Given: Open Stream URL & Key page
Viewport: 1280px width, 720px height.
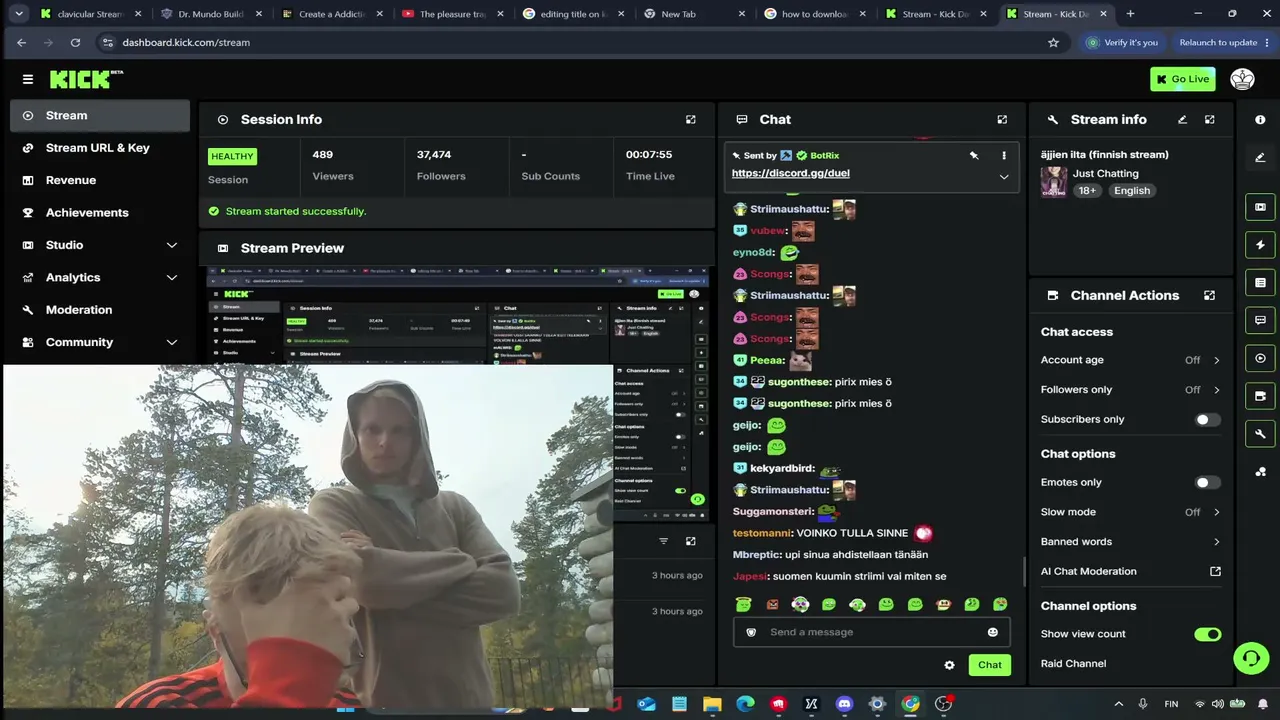Looking at the screenshot, I should click(x=100, y=148).
